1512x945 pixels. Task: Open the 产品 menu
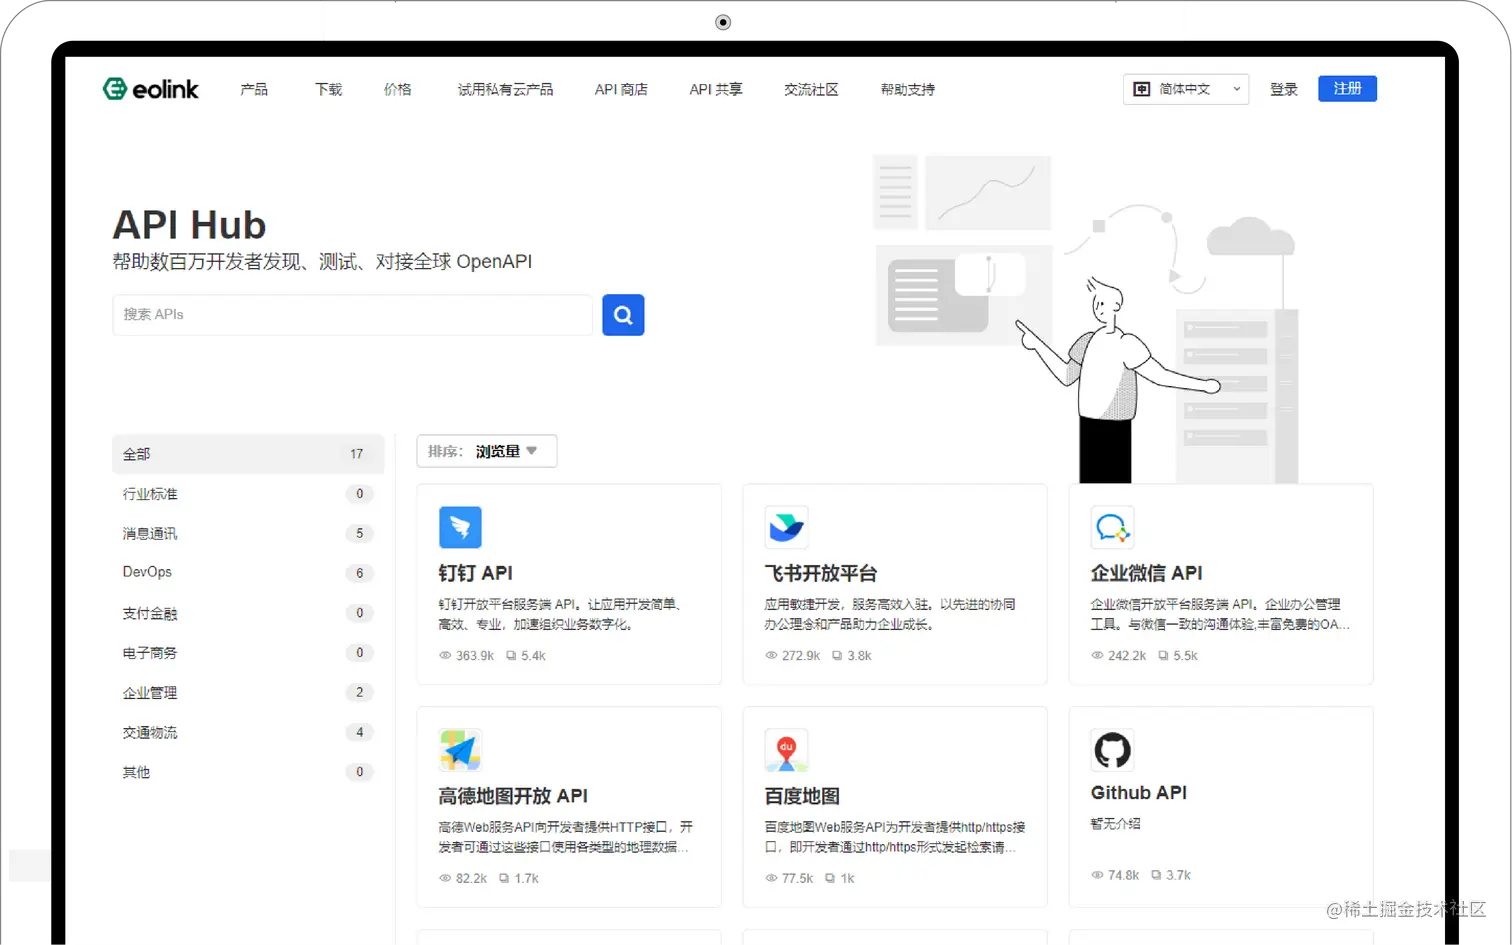pos(253,89)
